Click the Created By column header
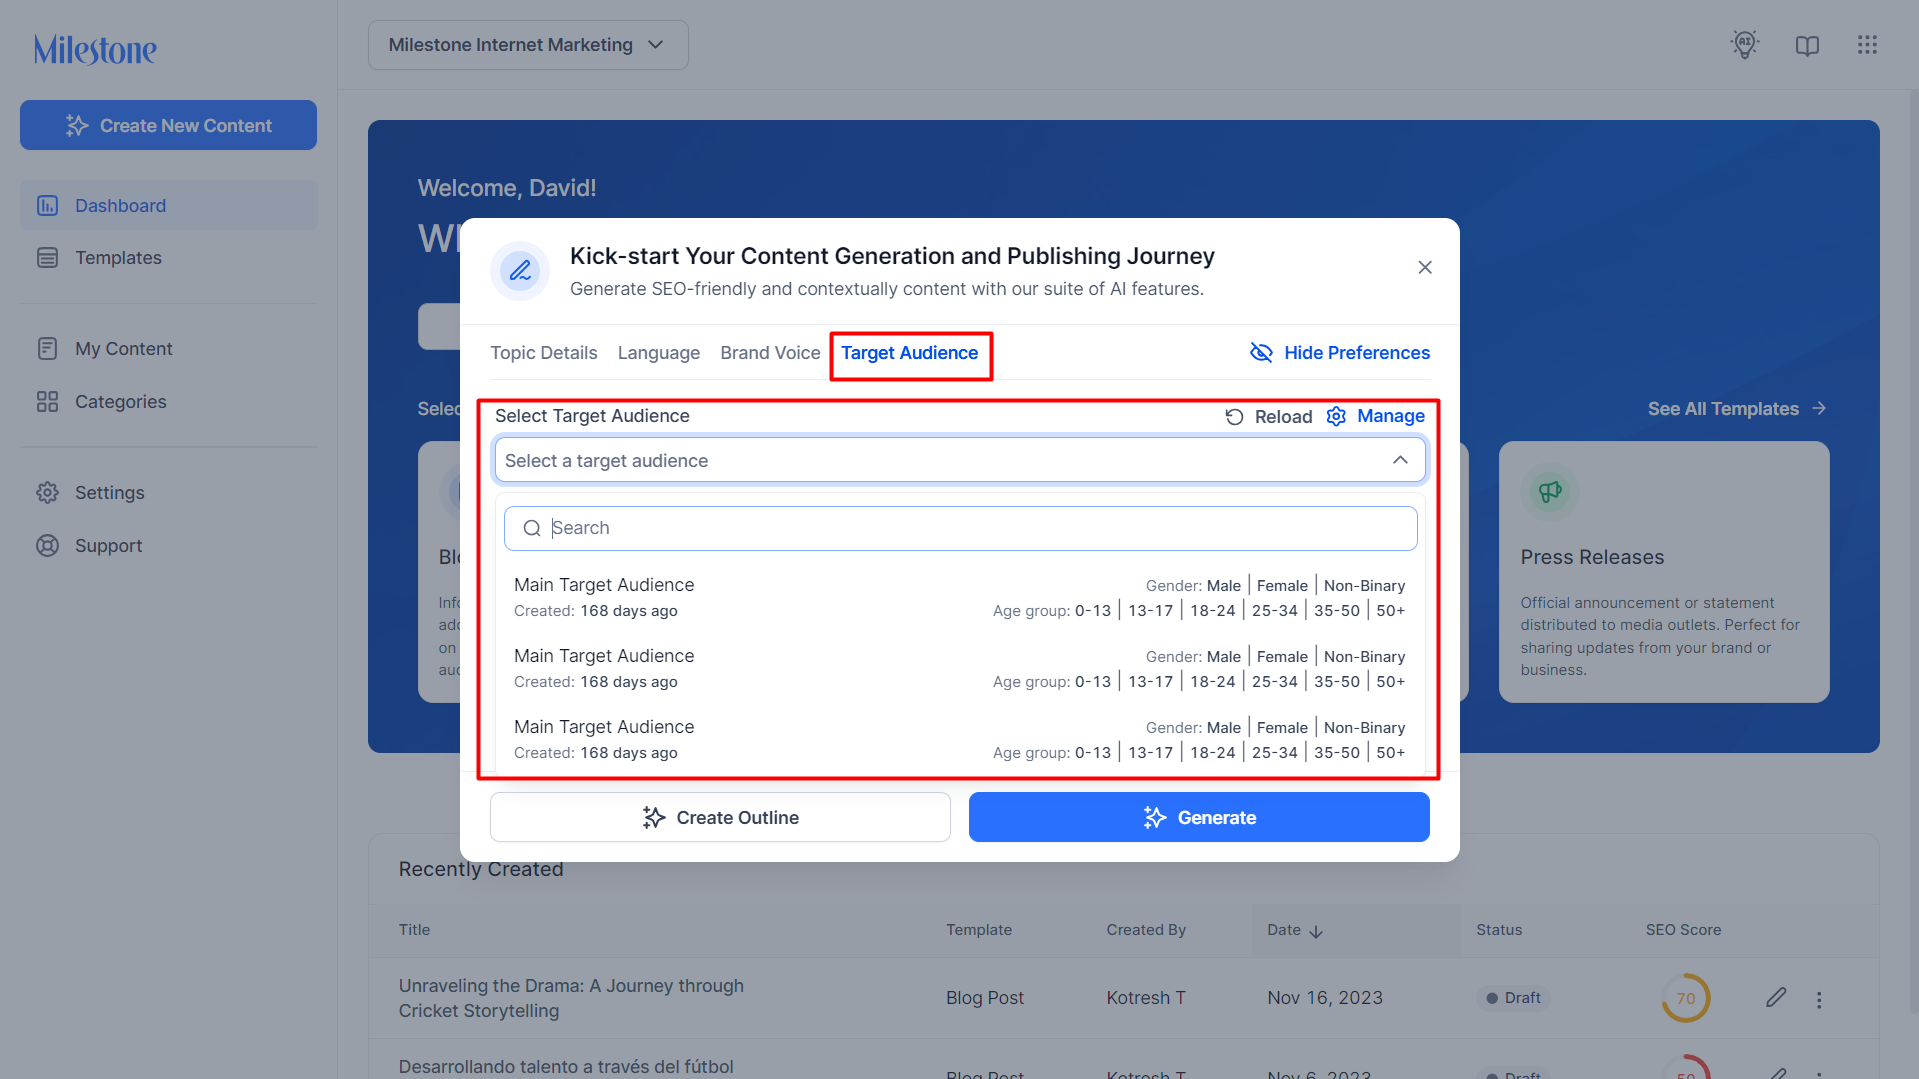The height and width of the screenshot is (1079, 1919). click(x=1145, y=930)
